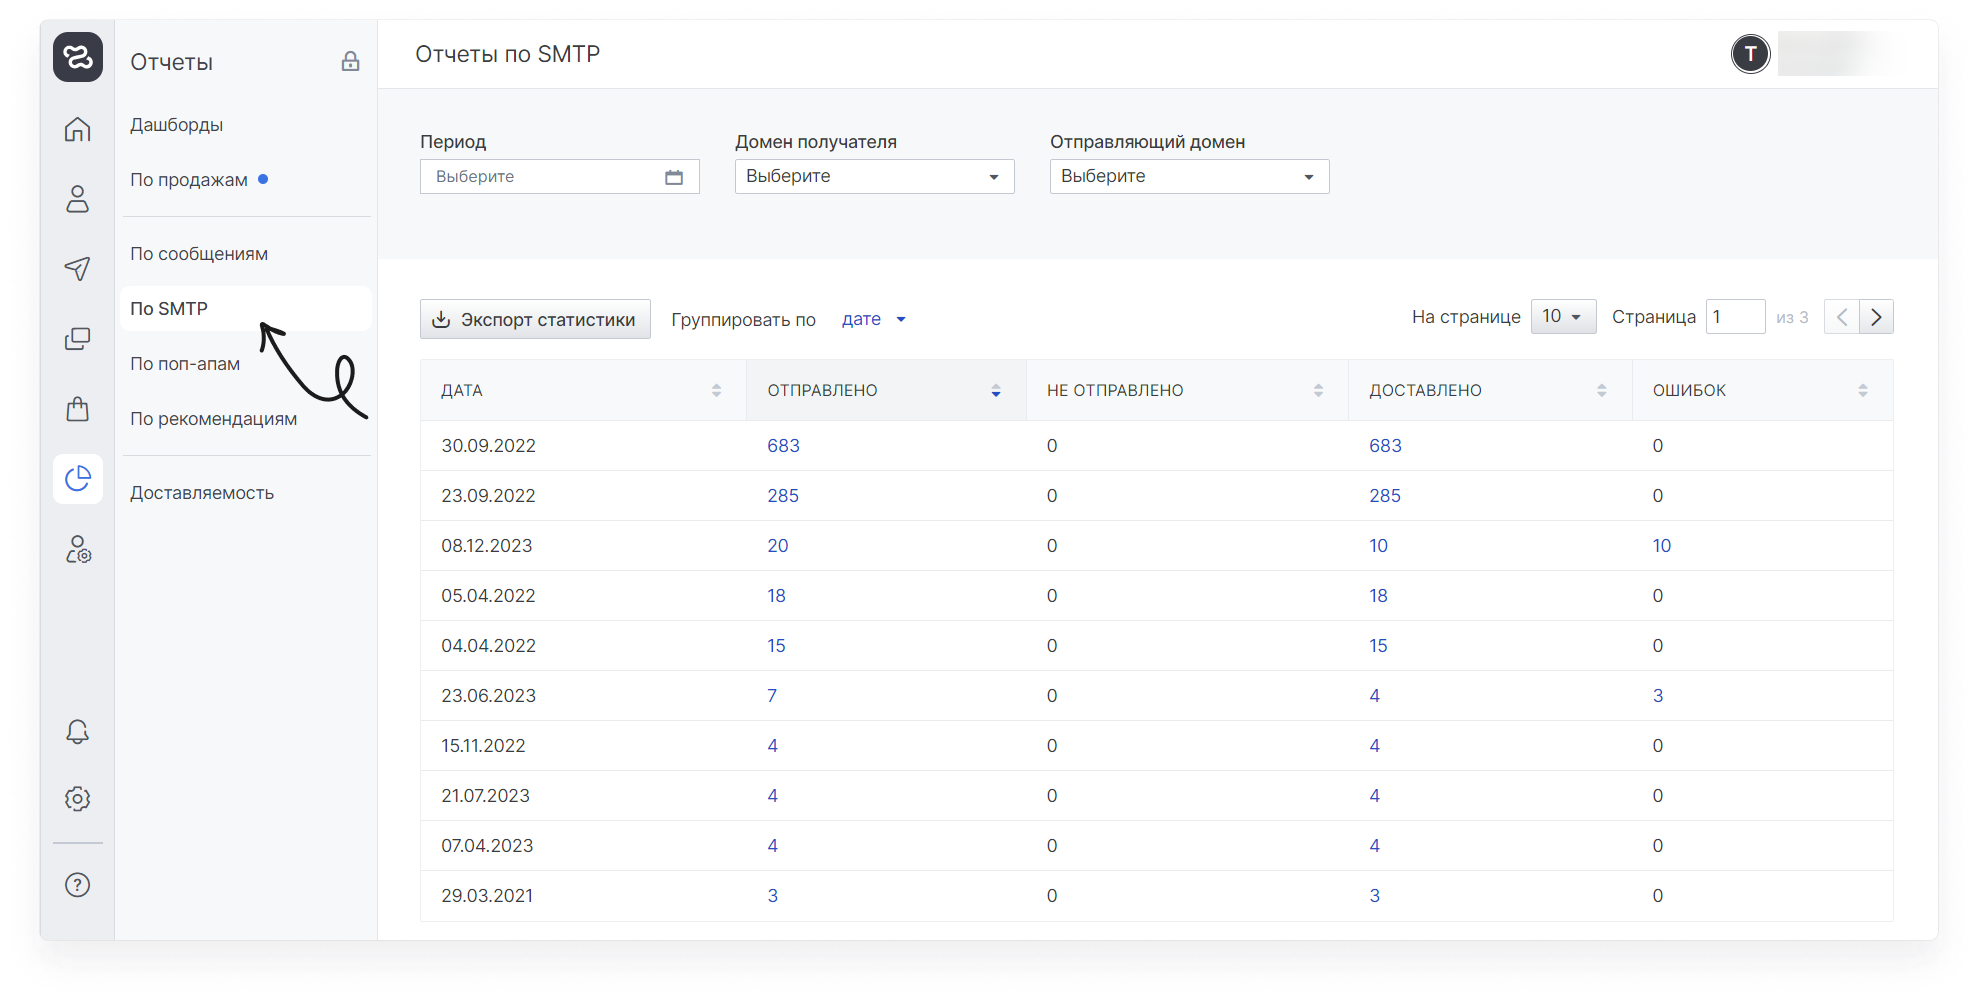Open the per-page 10 dropdown
The height and width of the screenshot is (1000, 1978).
tap(1563, 317)
